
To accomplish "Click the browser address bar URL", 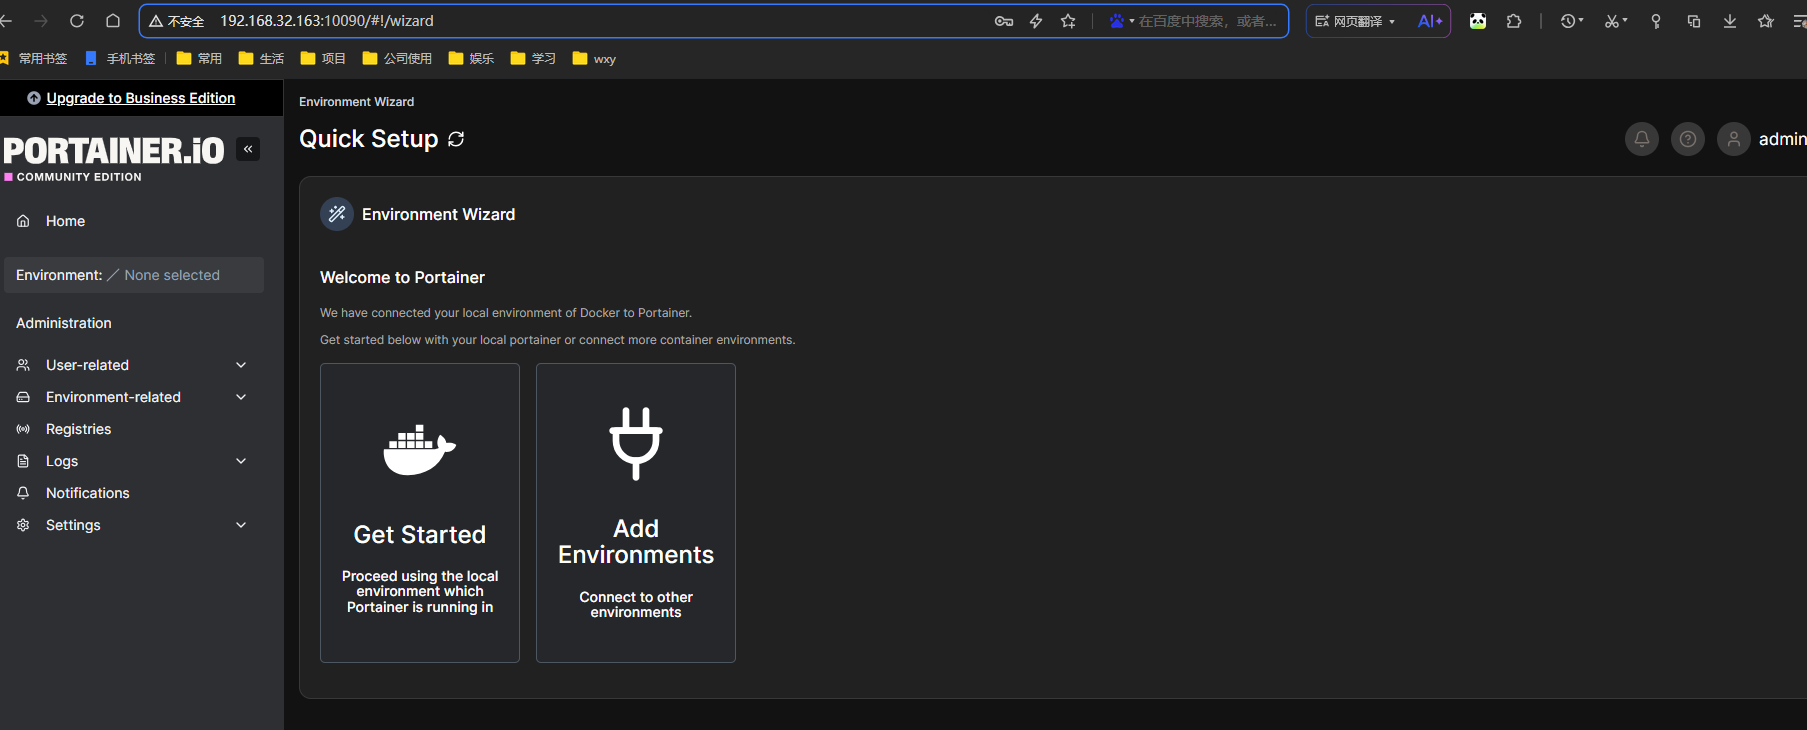I will (x=327, y=21).
